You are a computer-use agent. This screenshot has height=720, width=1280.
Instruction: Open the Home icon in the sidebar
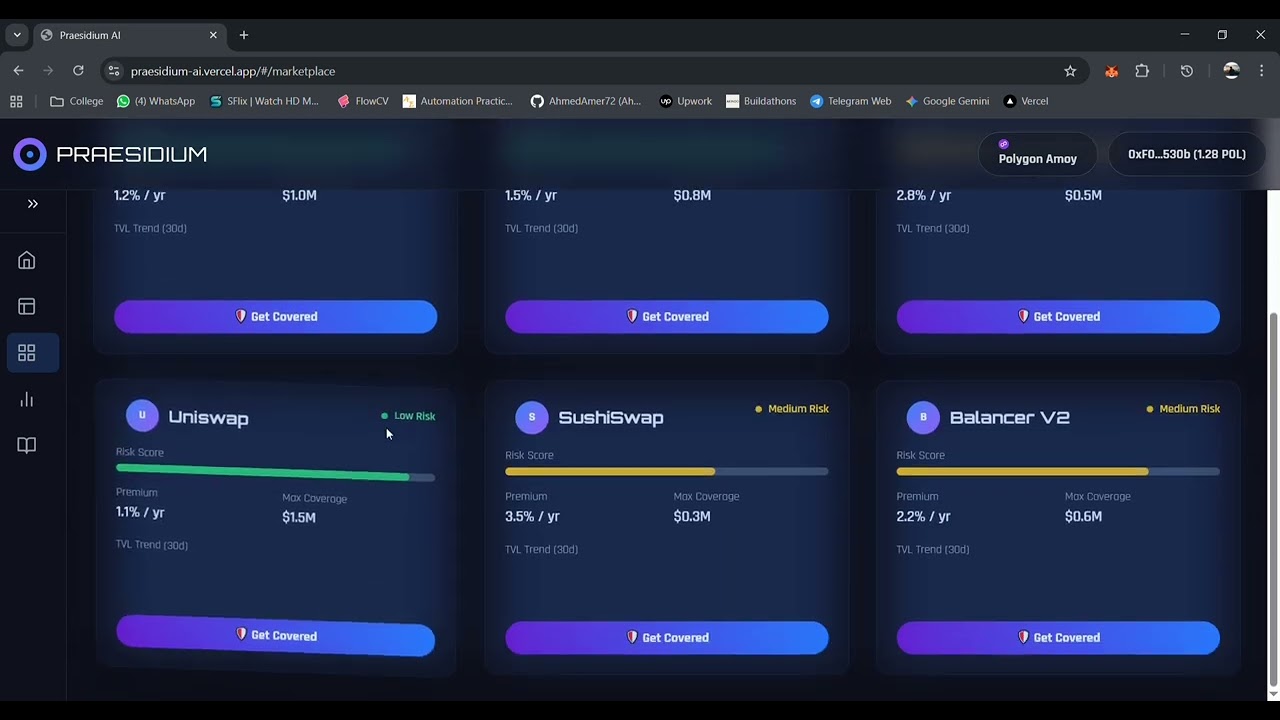(x=27, y=260)
